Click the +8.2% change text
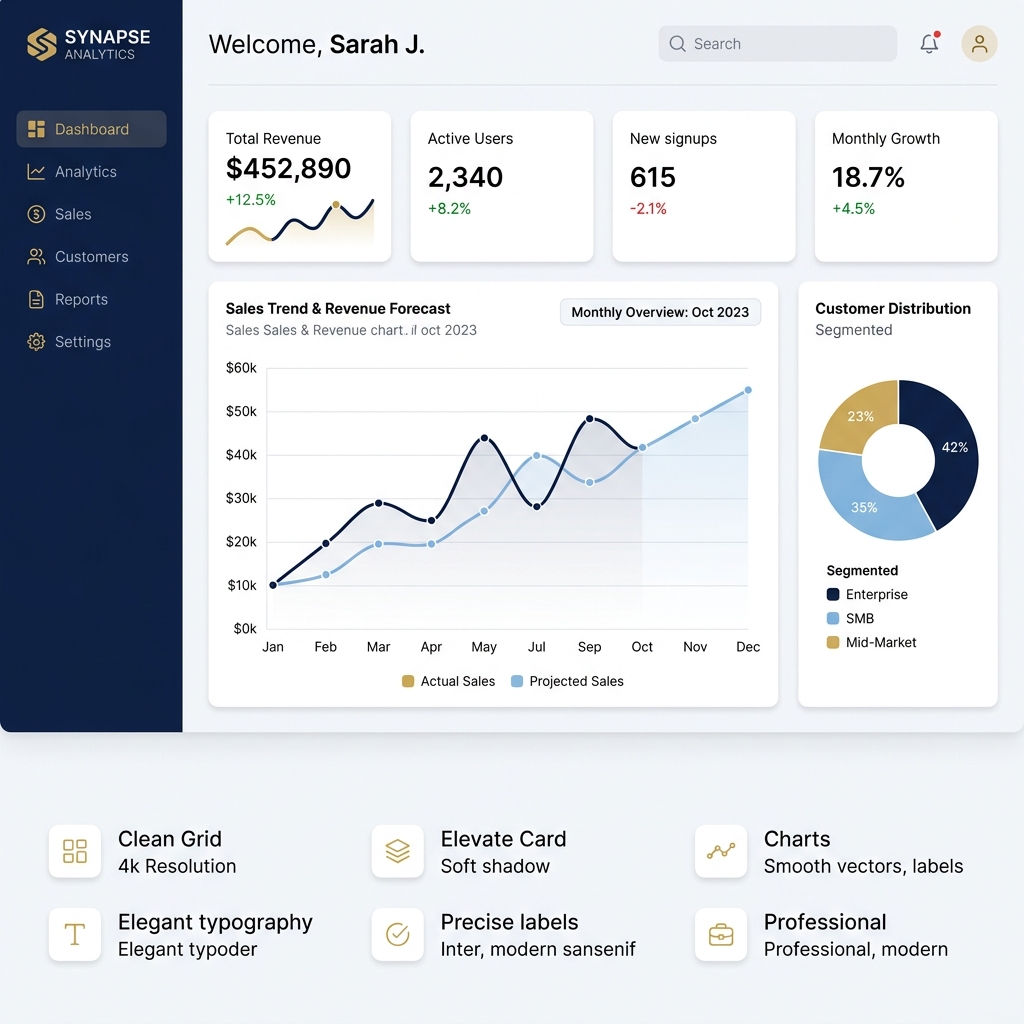This screenshot has height=1024, width=1024. pyautogui.click(x=449, y=208)
